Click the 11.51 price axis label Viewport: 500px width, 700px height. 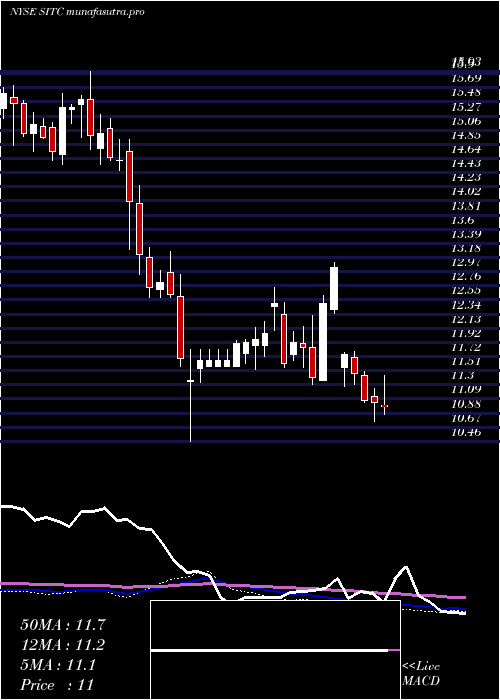tap(466, 361)
